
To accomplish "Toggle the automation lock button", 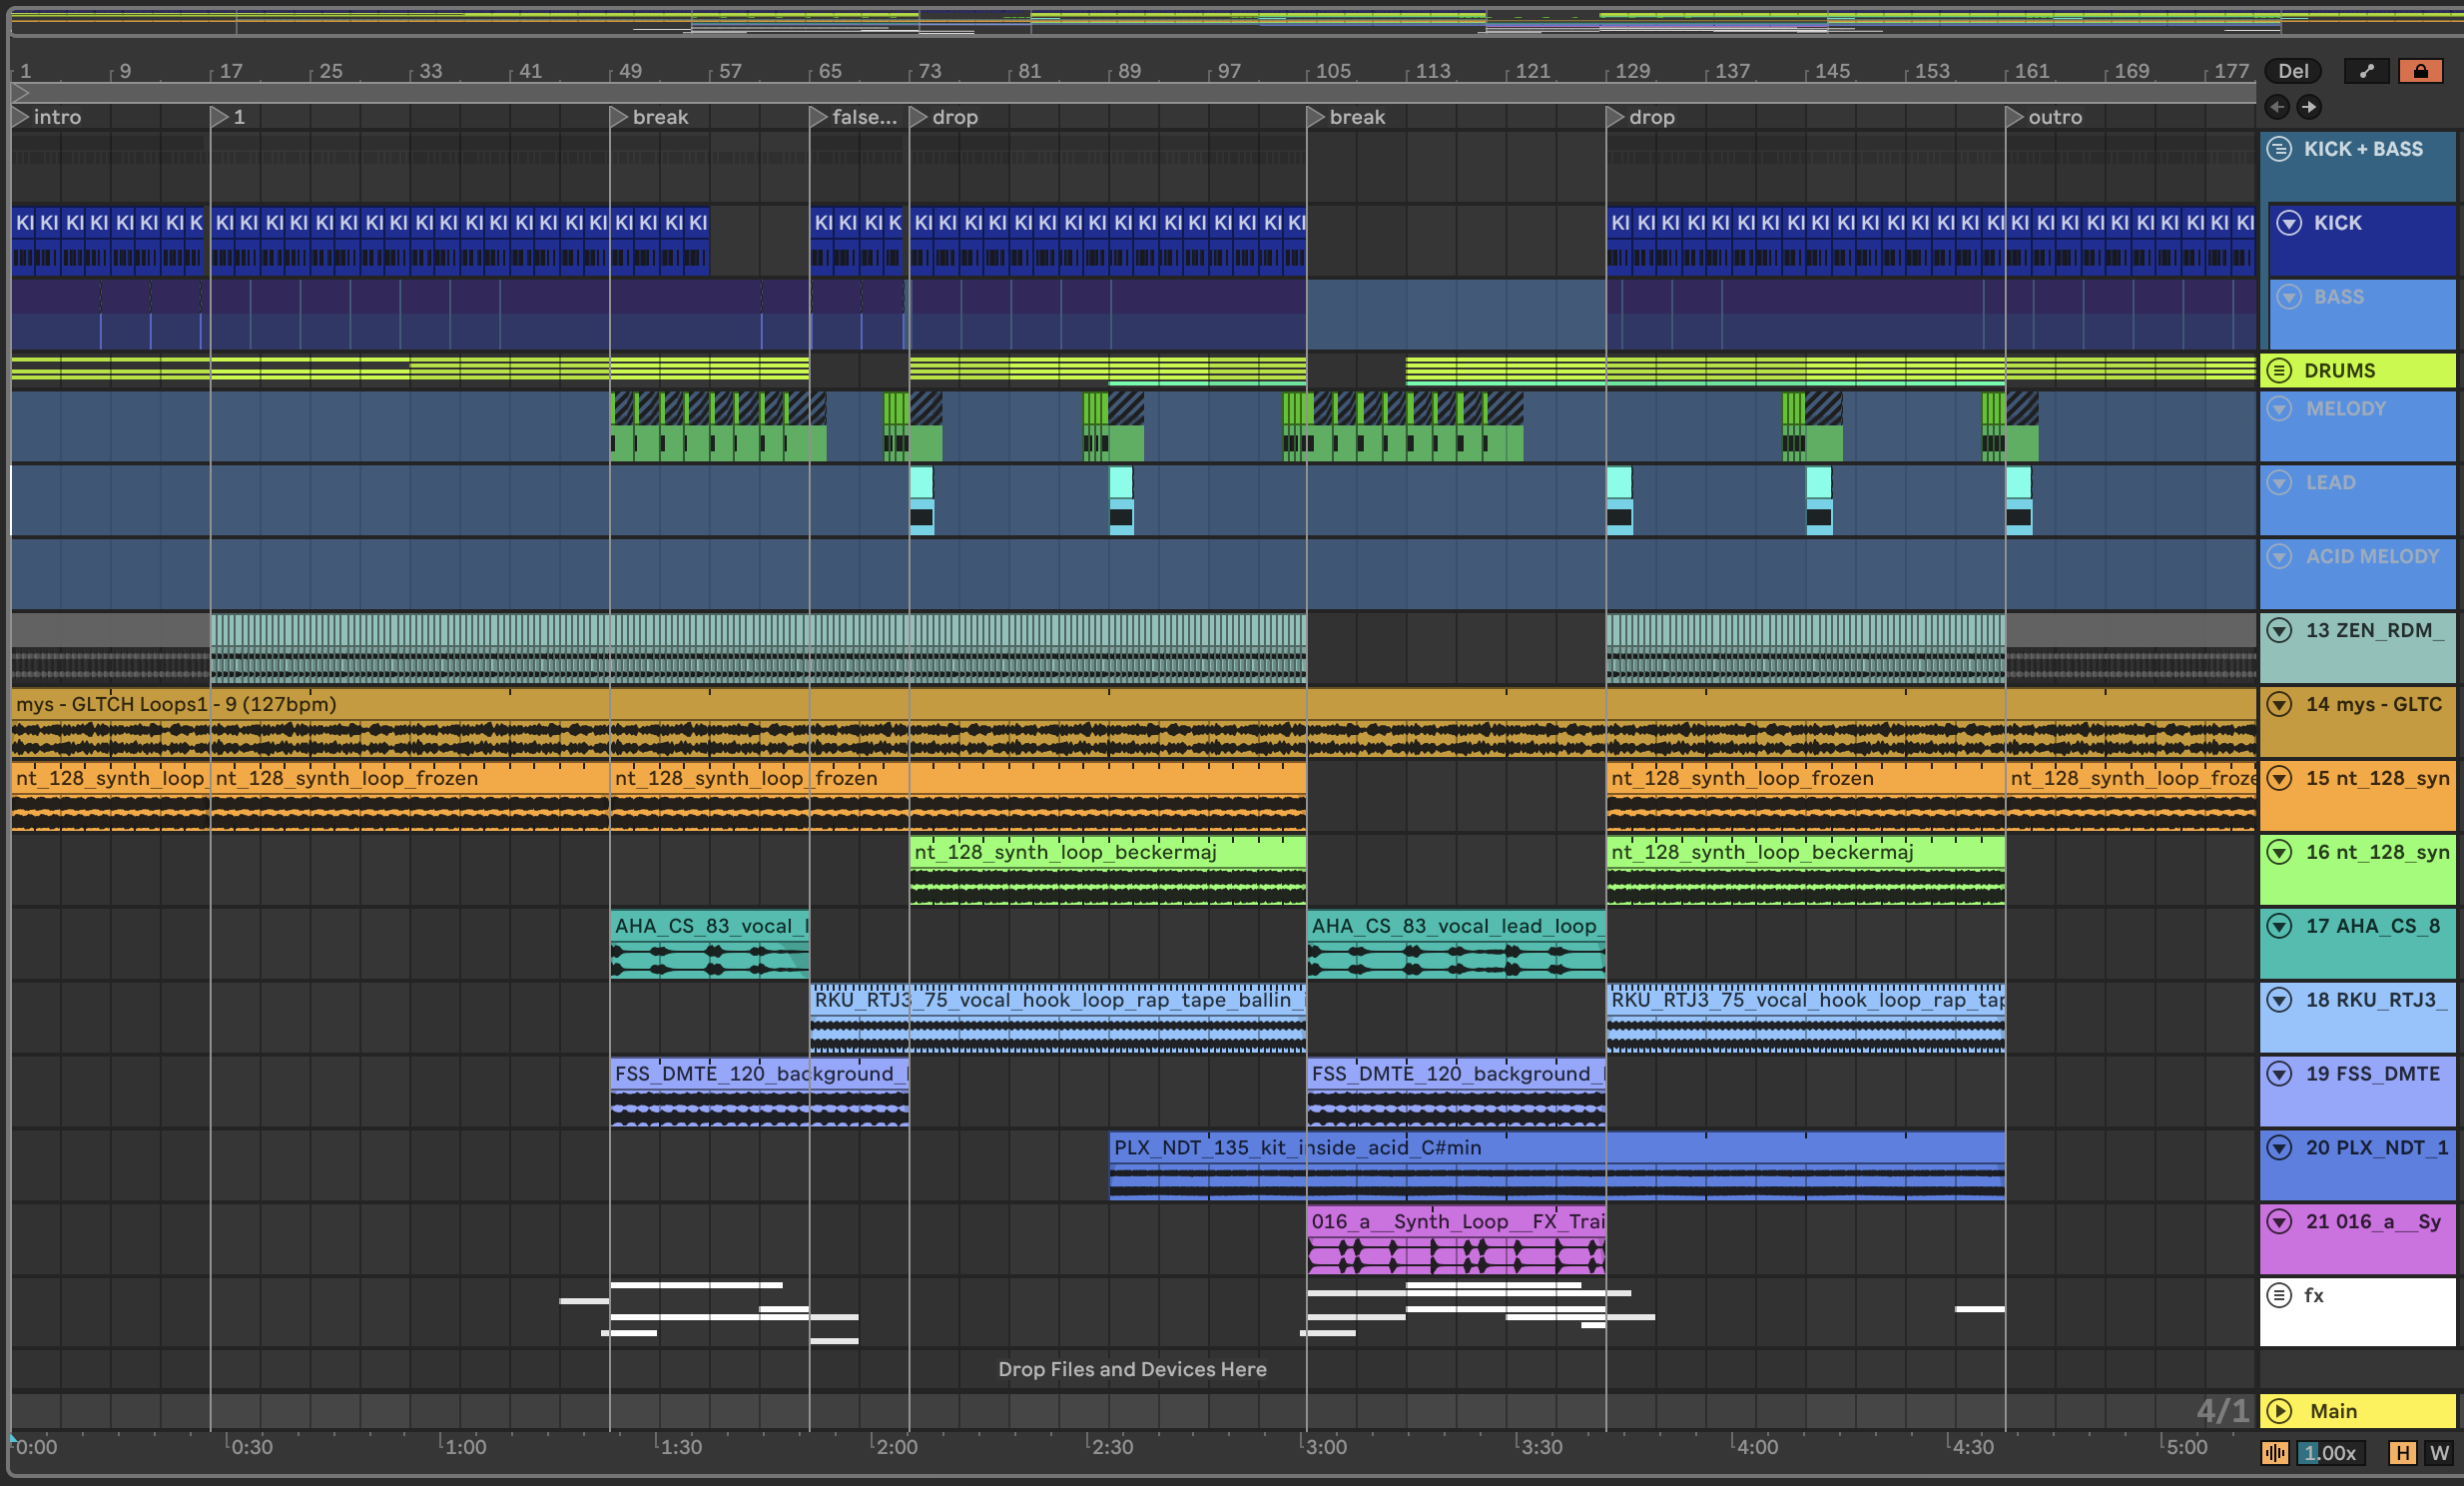I will (x=2420, y=71).
